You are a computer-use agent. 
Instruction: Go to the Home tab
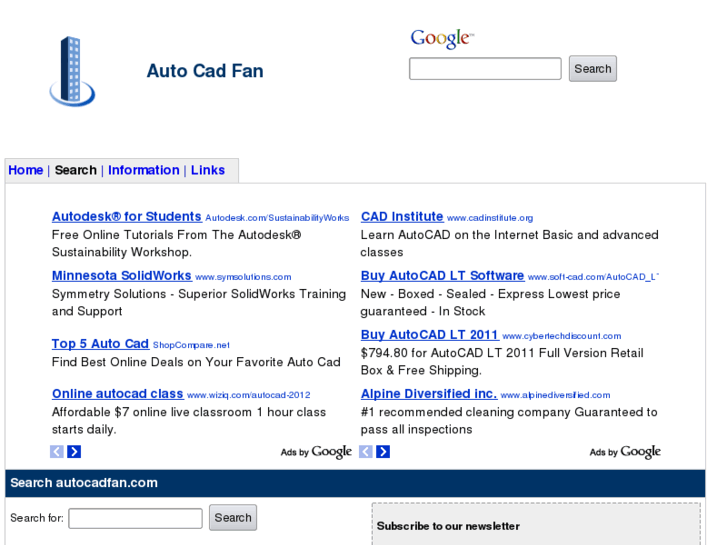tap(26, 170)
